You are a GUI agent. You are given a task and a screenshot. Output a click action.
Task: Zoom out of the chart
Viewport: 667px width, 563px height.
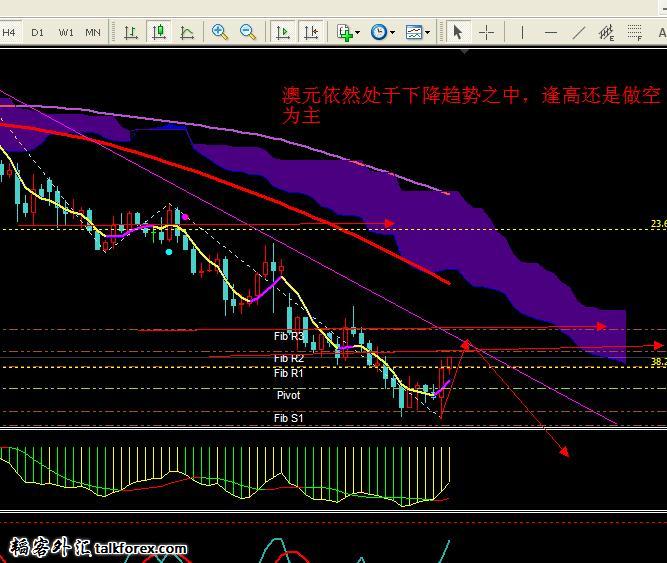[x=247, y=32]
